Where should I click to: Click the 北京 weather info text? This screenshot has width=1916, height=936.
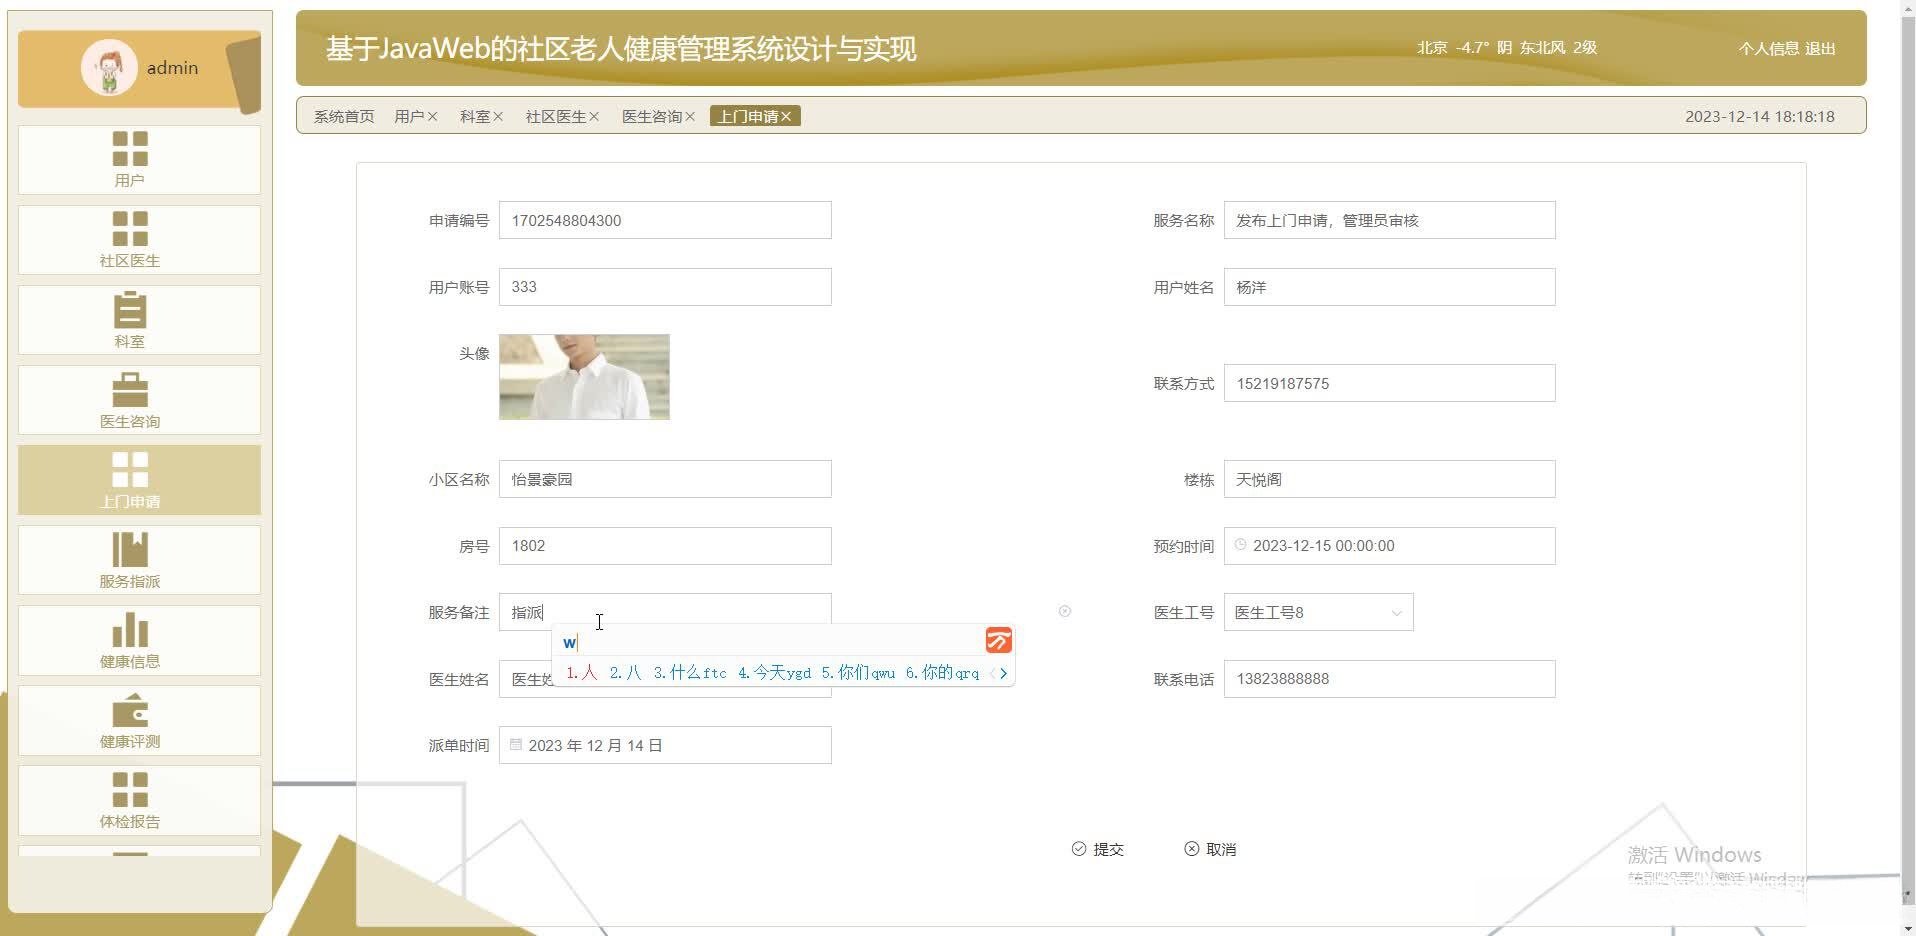pos(1506,48)
